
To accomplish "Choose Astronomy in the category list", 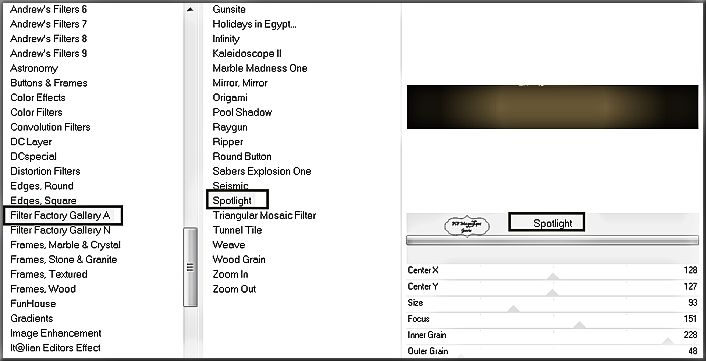I will click(34, 68).
